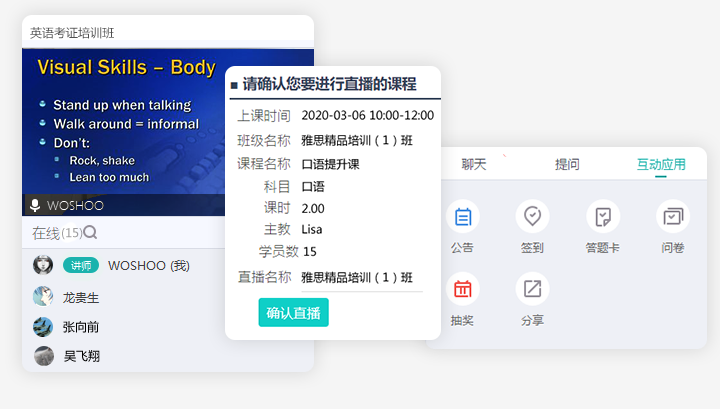This screenshot has width=720, height=409.
Task: Click 龙贵生's avatar
Action: [x=43, y=297]
